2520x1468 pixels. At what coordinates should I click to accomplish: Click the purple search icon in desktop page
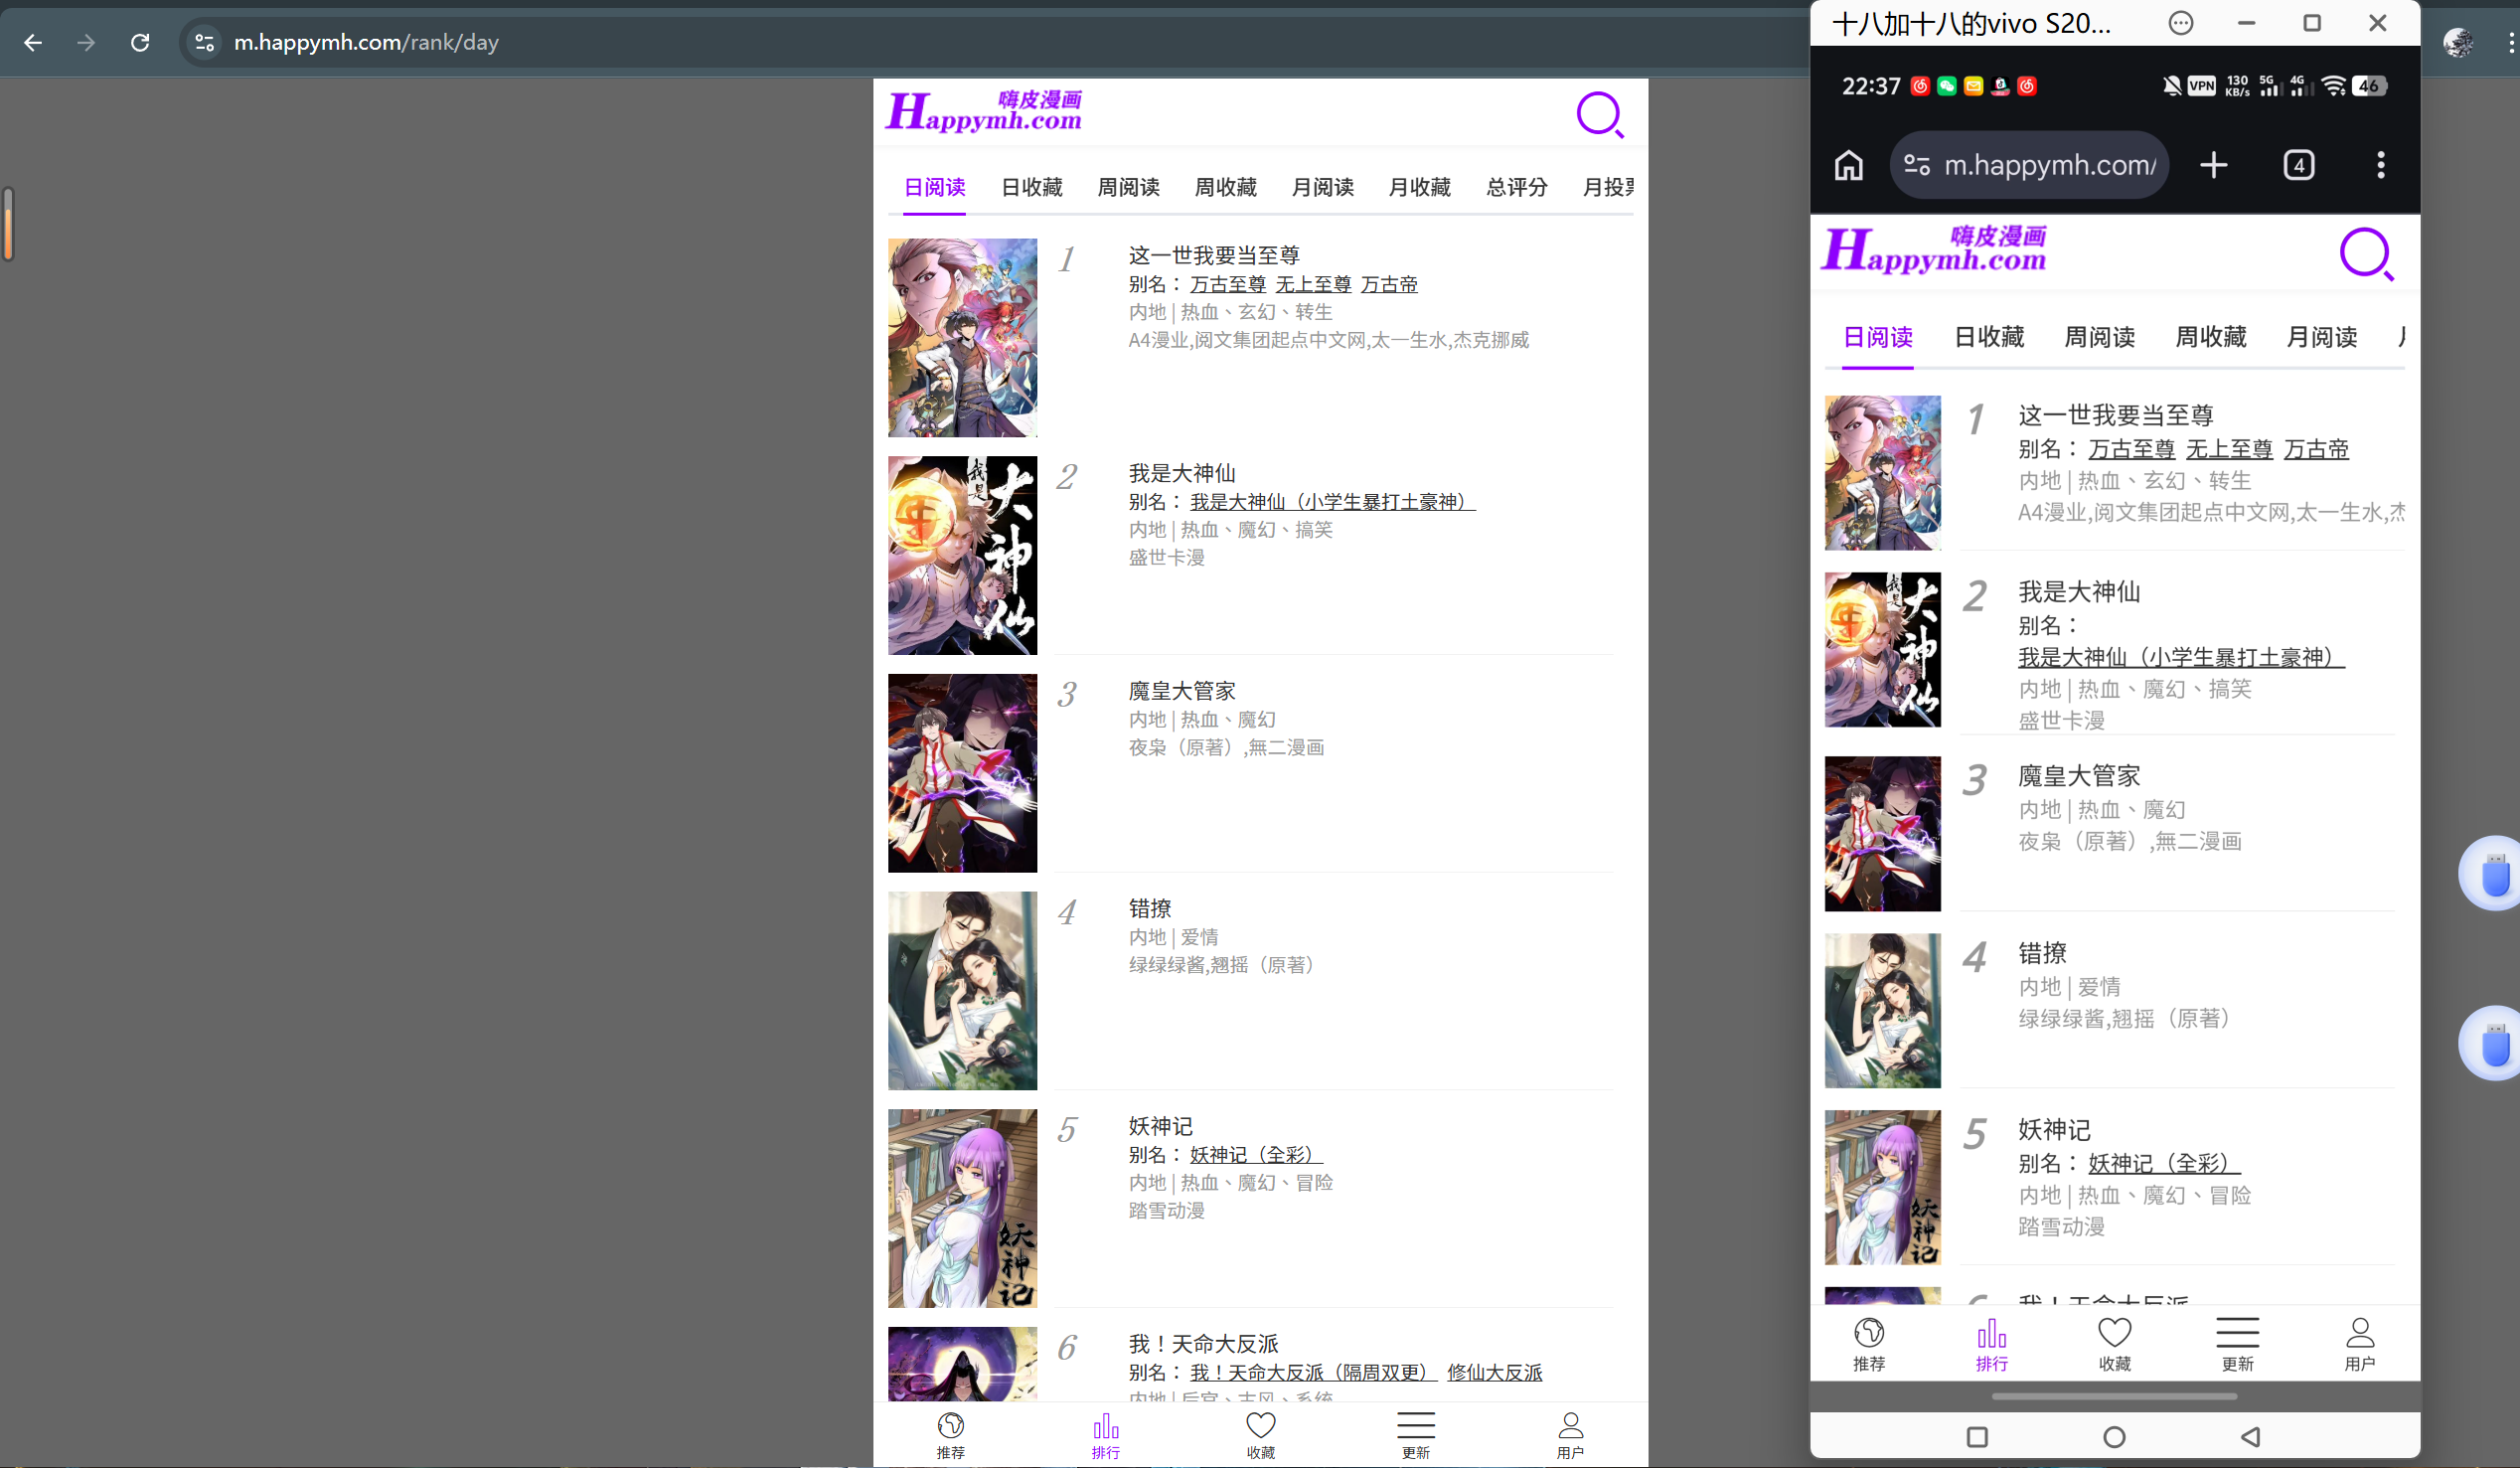(x=1599, y=115)
